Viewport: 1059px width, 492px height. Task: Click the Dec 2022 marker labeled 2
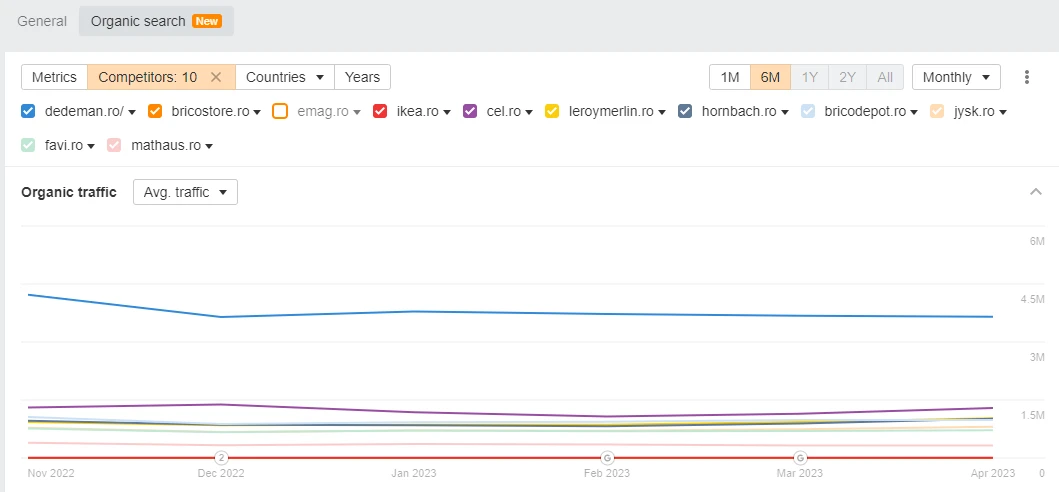[x=222, y=458]
